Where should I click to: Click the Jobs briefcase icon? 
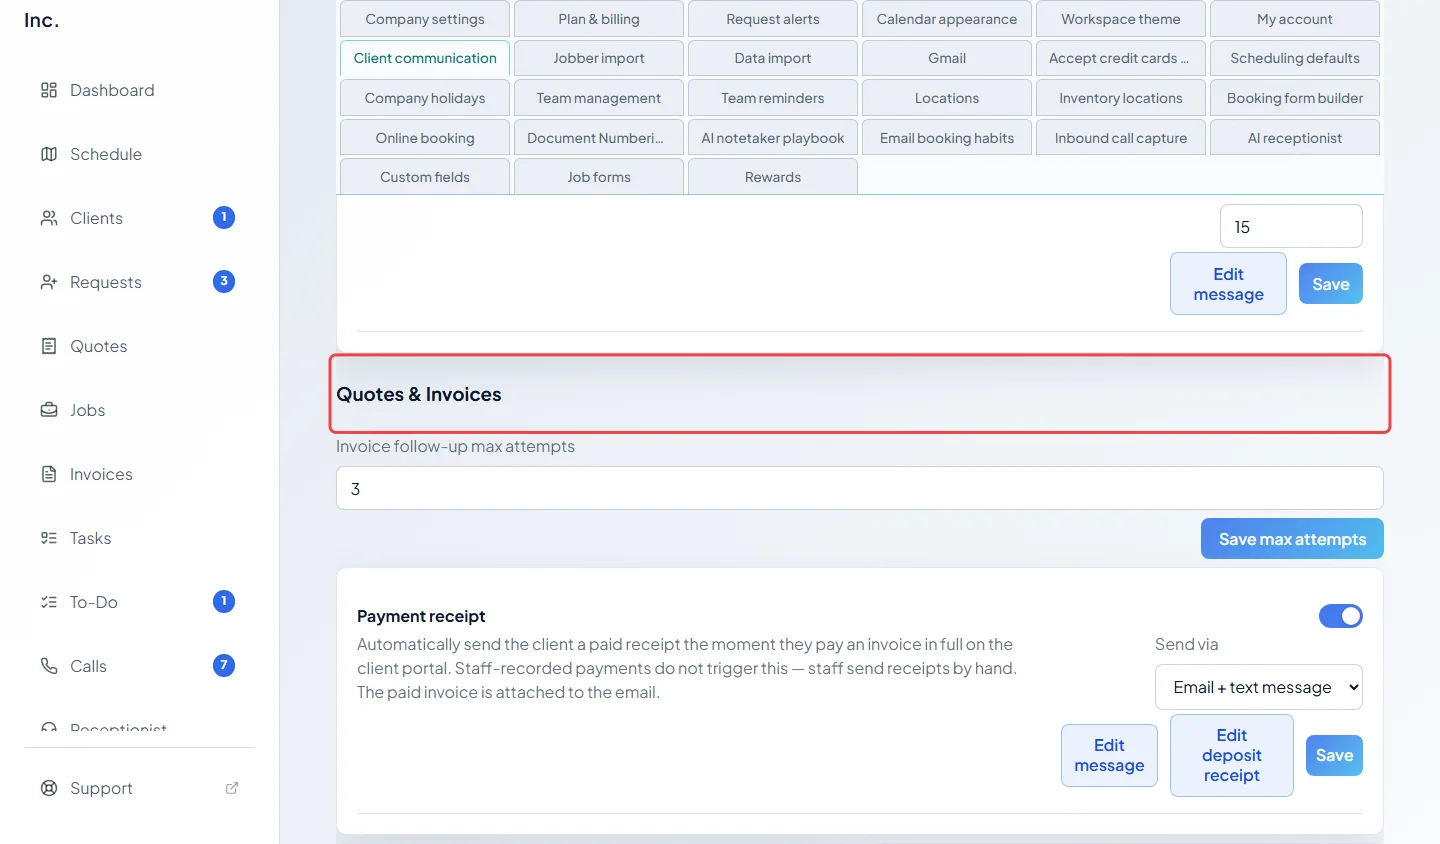point(49,410)
